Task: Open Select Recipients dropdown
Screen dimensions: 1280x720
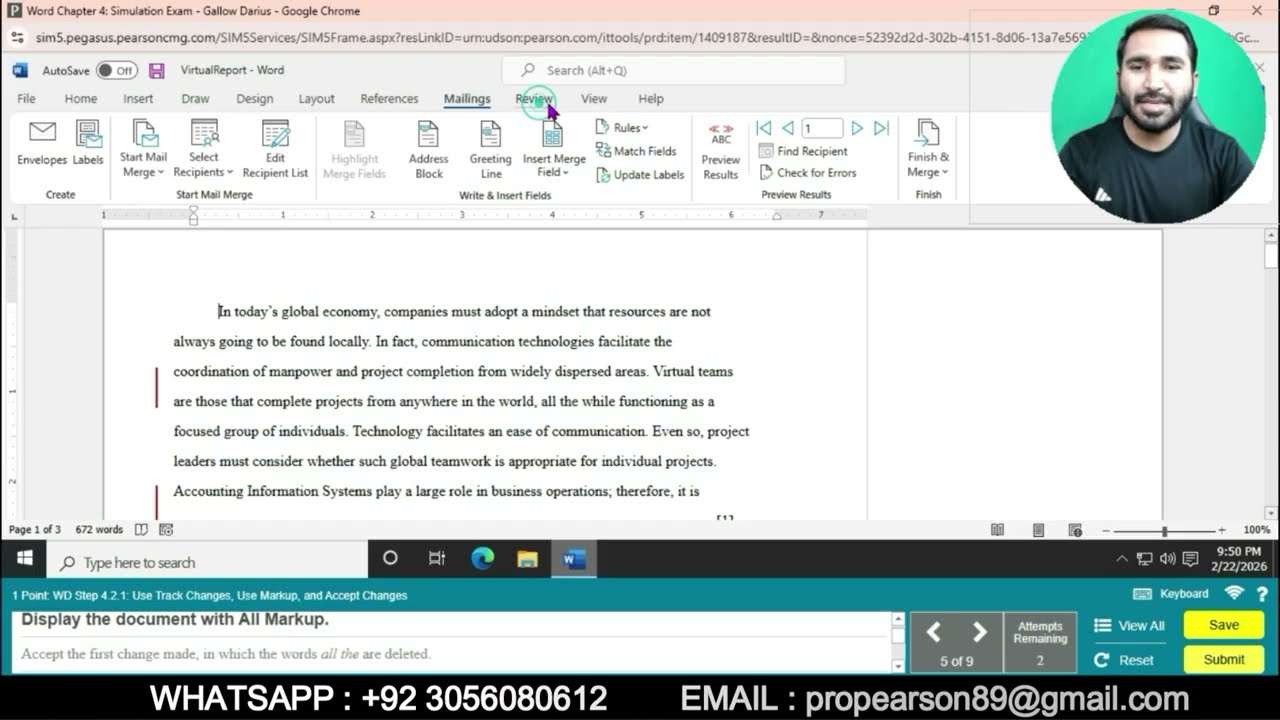Action: click(x=204, y=149)
